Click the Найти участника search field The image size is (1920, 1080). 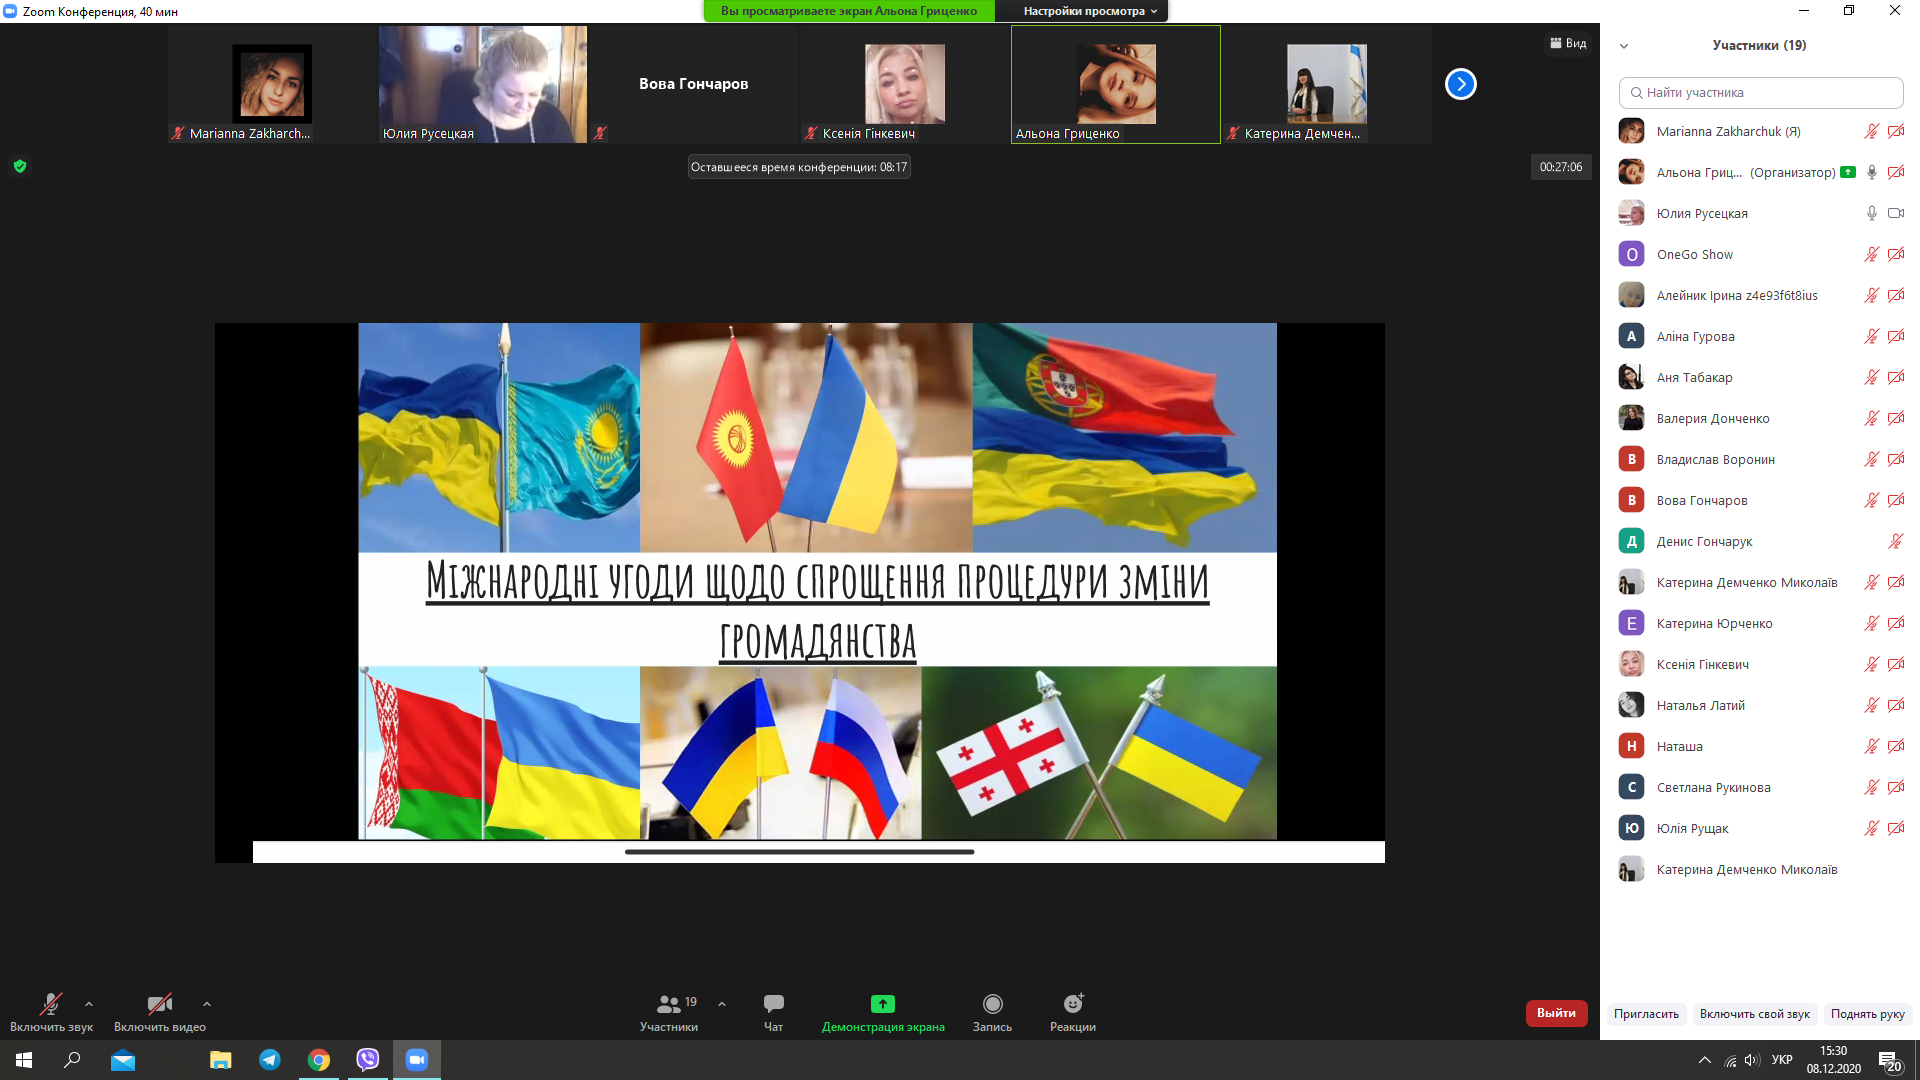[x=1760, y=93]
